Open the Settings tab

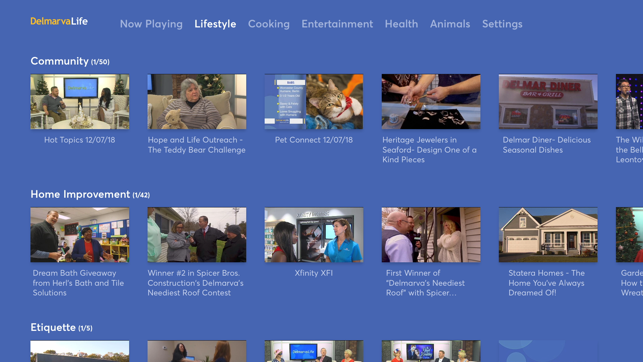tap(502, 24)
